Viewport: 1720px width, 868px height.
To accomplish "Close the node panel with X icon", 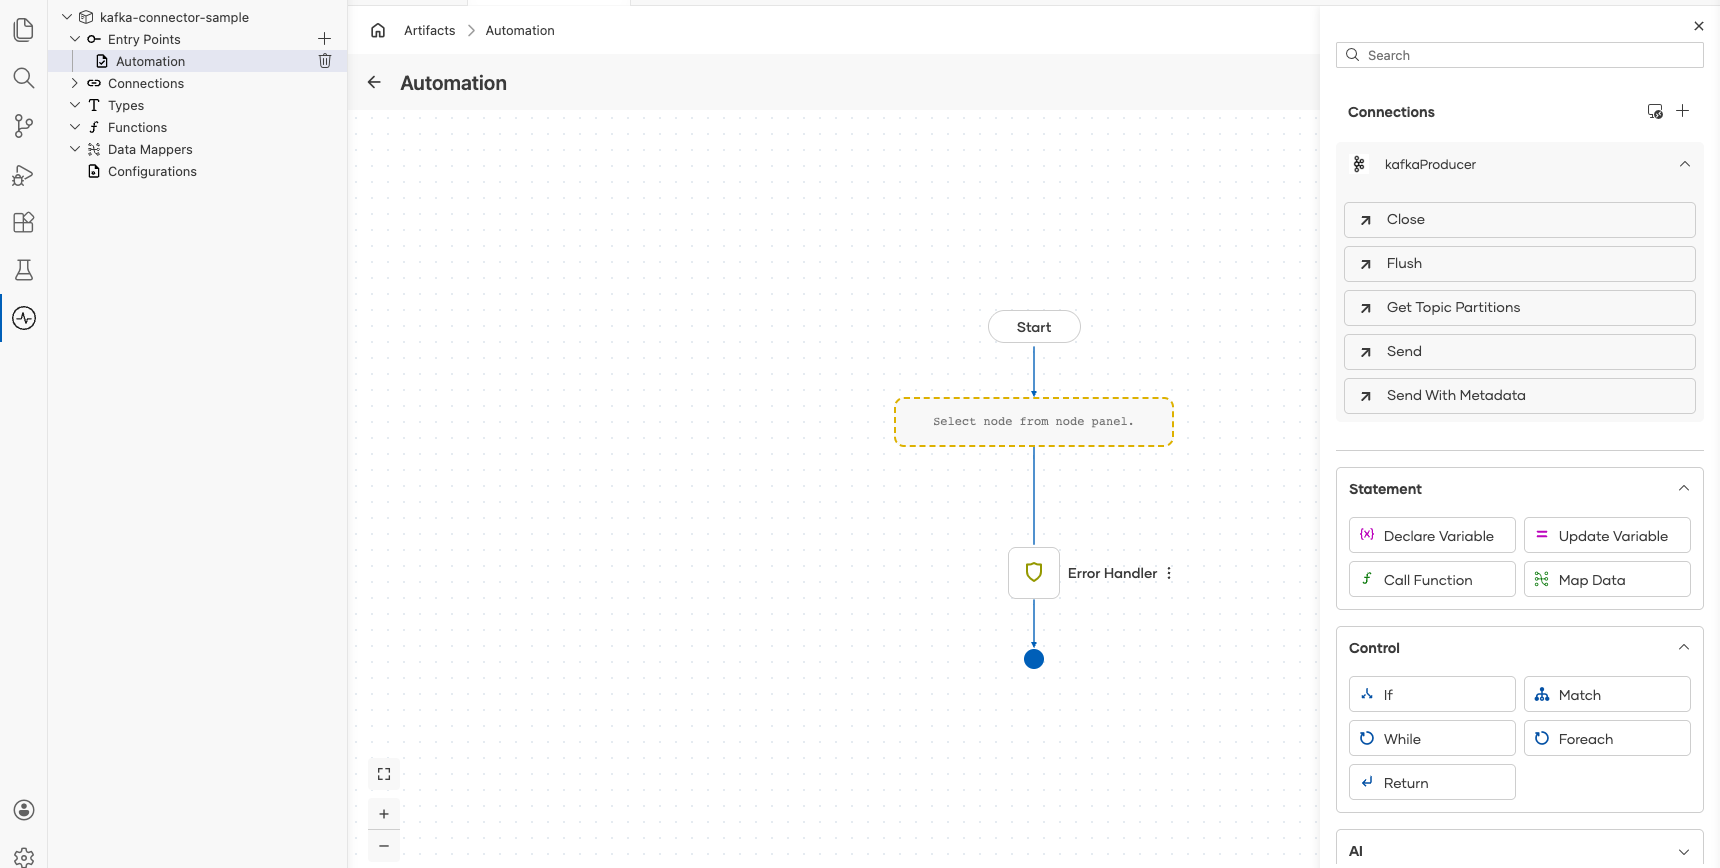I will [x=1698, y=26].
